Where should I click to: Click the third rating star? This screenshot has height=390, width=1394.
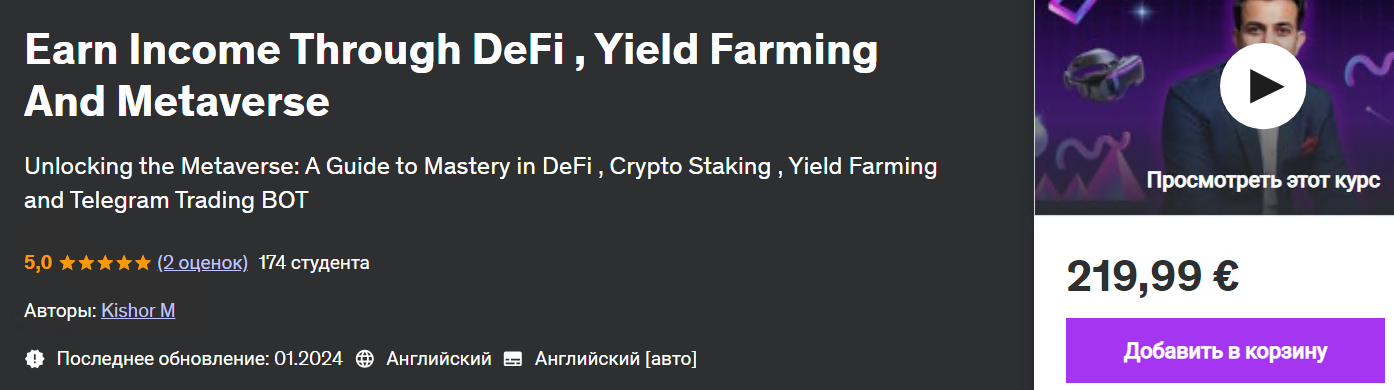[105, 263]
